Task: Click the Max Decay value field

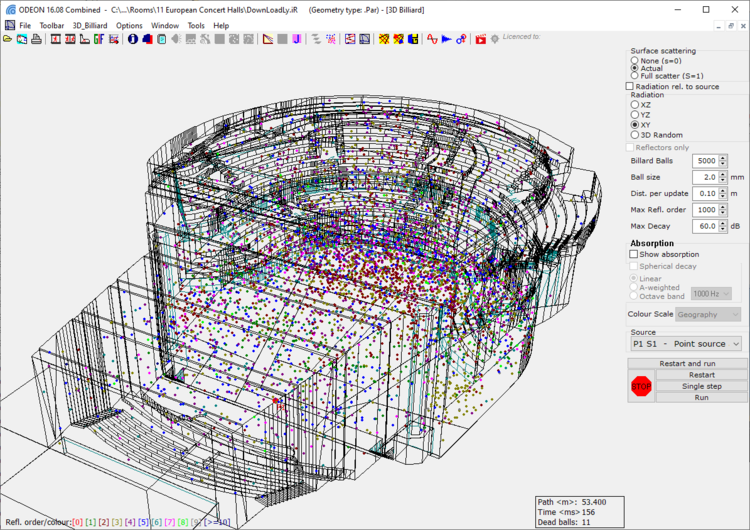Action: click(x=703, y=226)
